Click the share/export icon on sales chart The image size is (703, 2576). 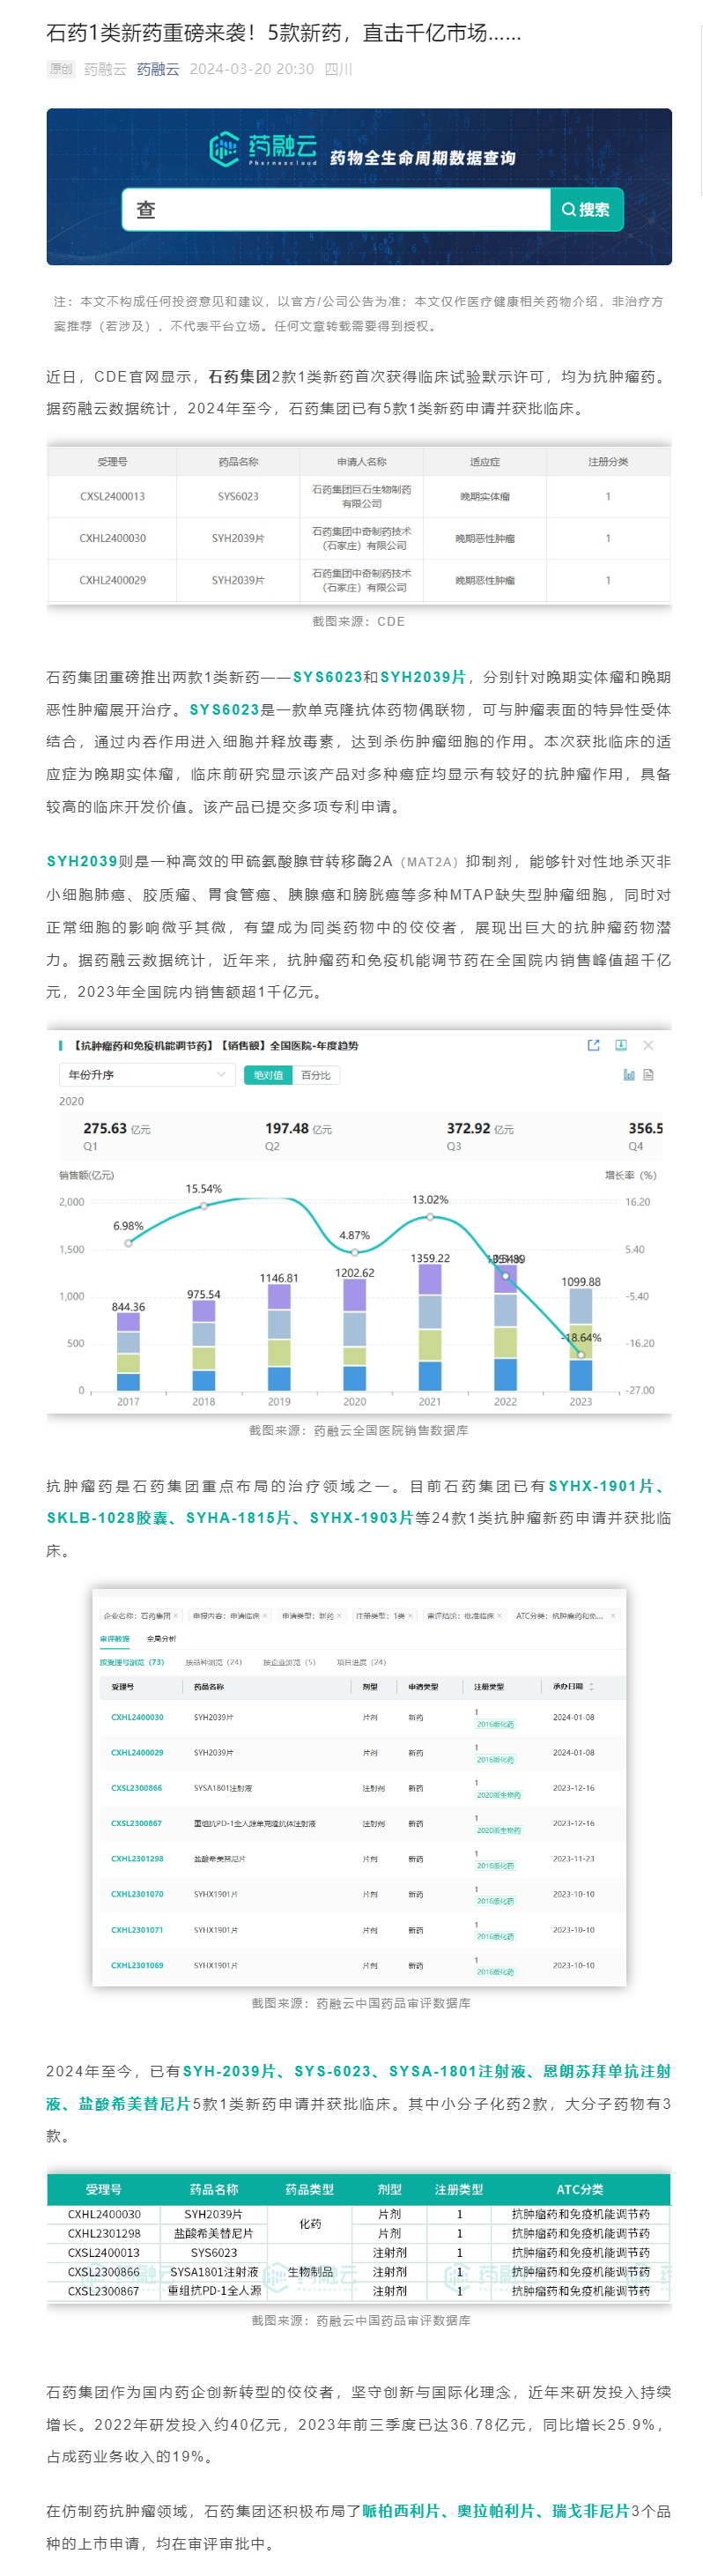click(593, 1045)
